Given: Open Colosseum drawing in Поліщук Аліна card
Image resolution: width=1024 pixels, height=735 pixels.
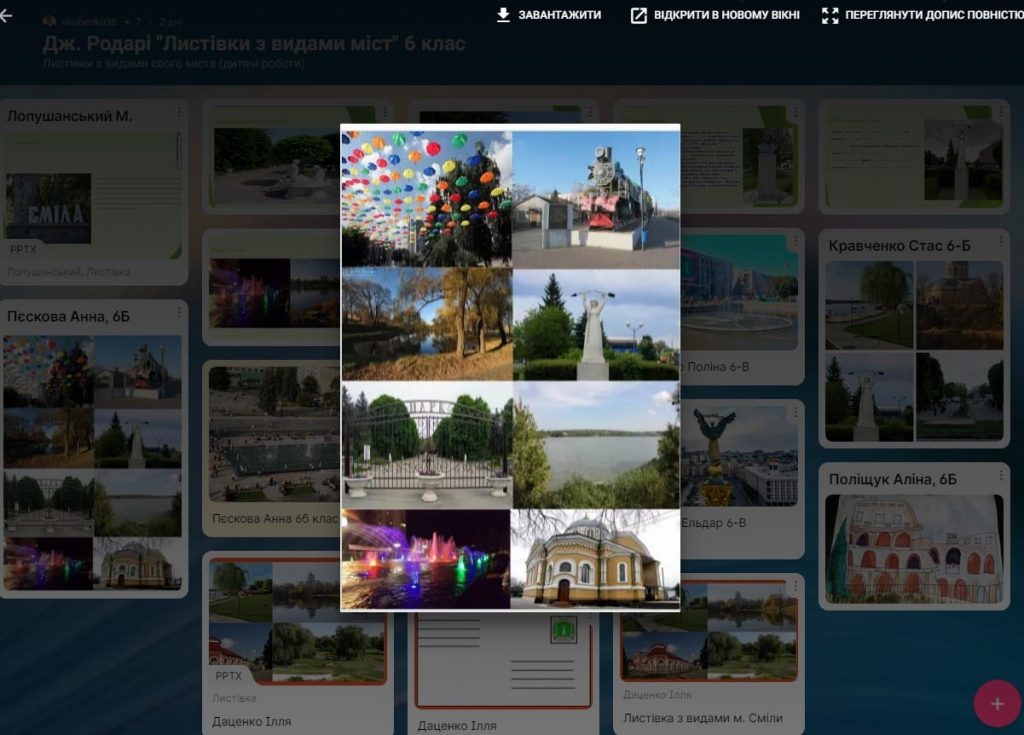Looking at the screenshot, I should coord(914,549).
